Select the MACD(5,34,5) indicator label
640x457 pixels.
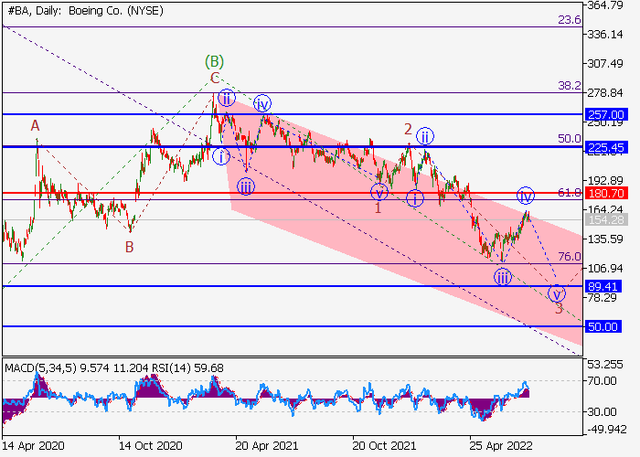point(40,368)
